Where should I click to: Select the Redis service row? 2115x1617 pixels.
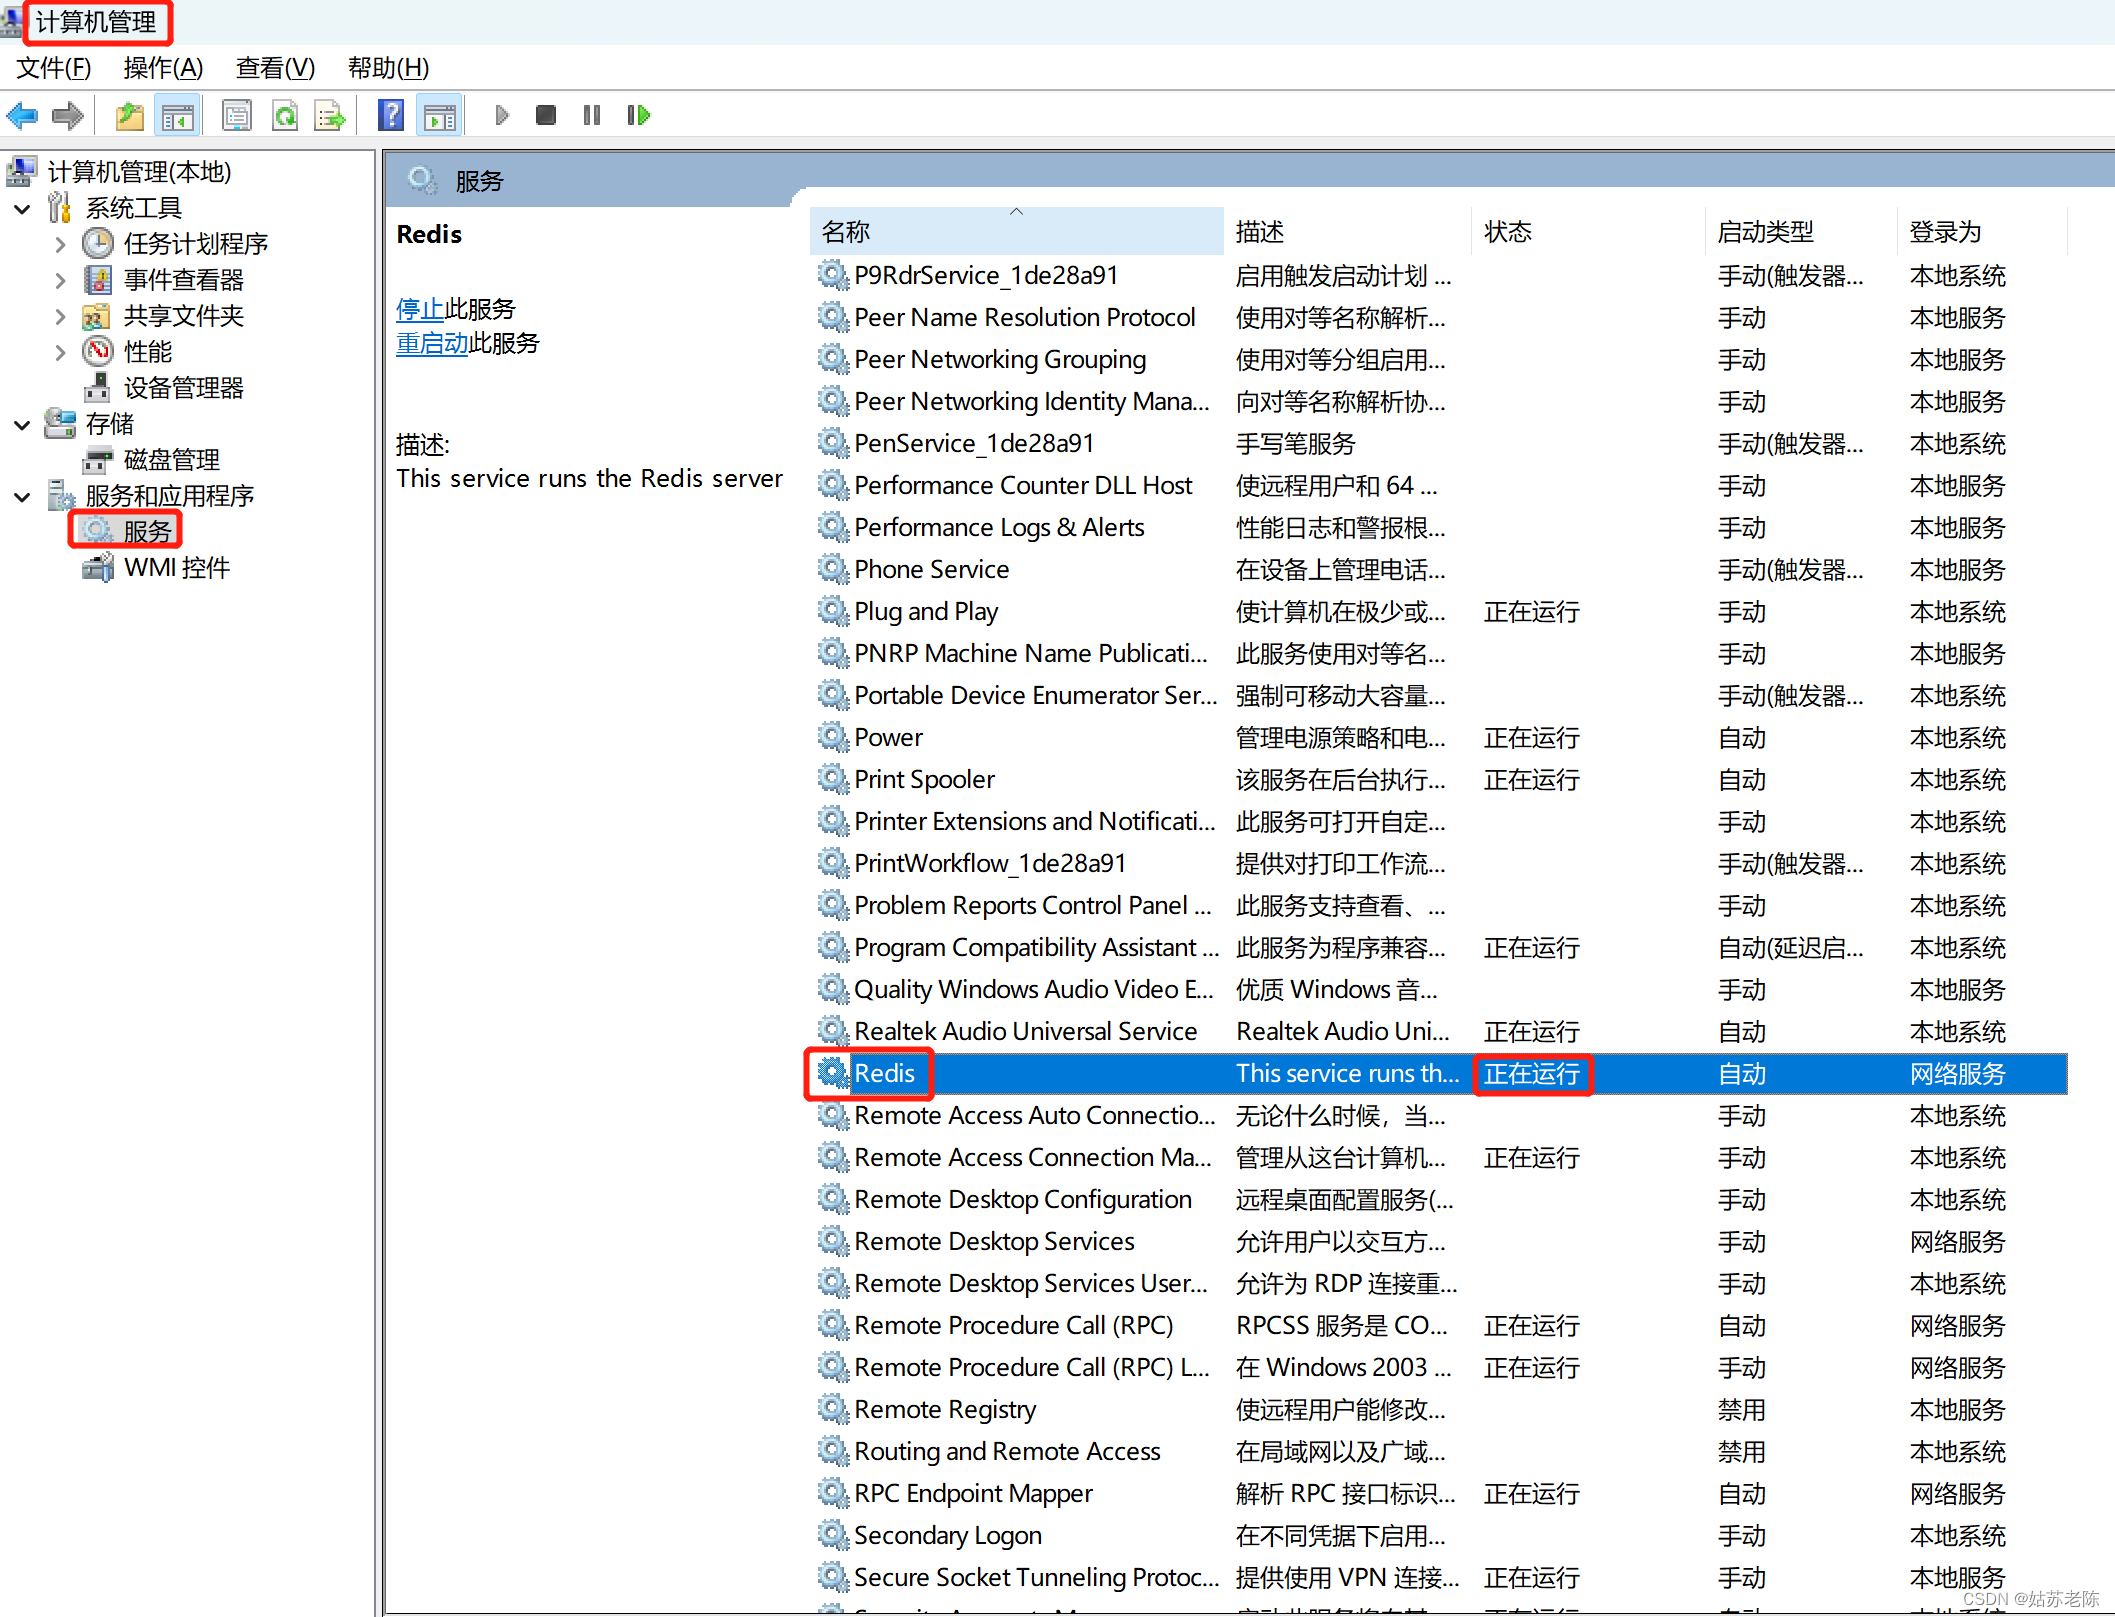(1438, 1074)
